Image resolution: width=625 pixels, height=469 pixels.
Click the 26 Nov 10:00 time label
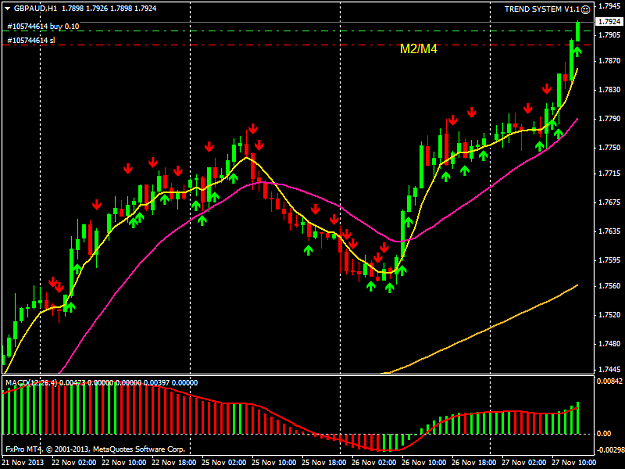pos(424,462)
